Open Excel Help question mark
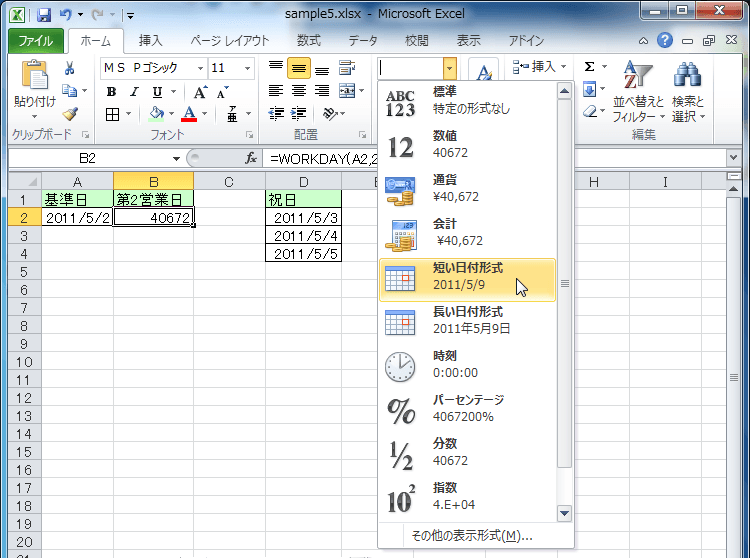 664,40
